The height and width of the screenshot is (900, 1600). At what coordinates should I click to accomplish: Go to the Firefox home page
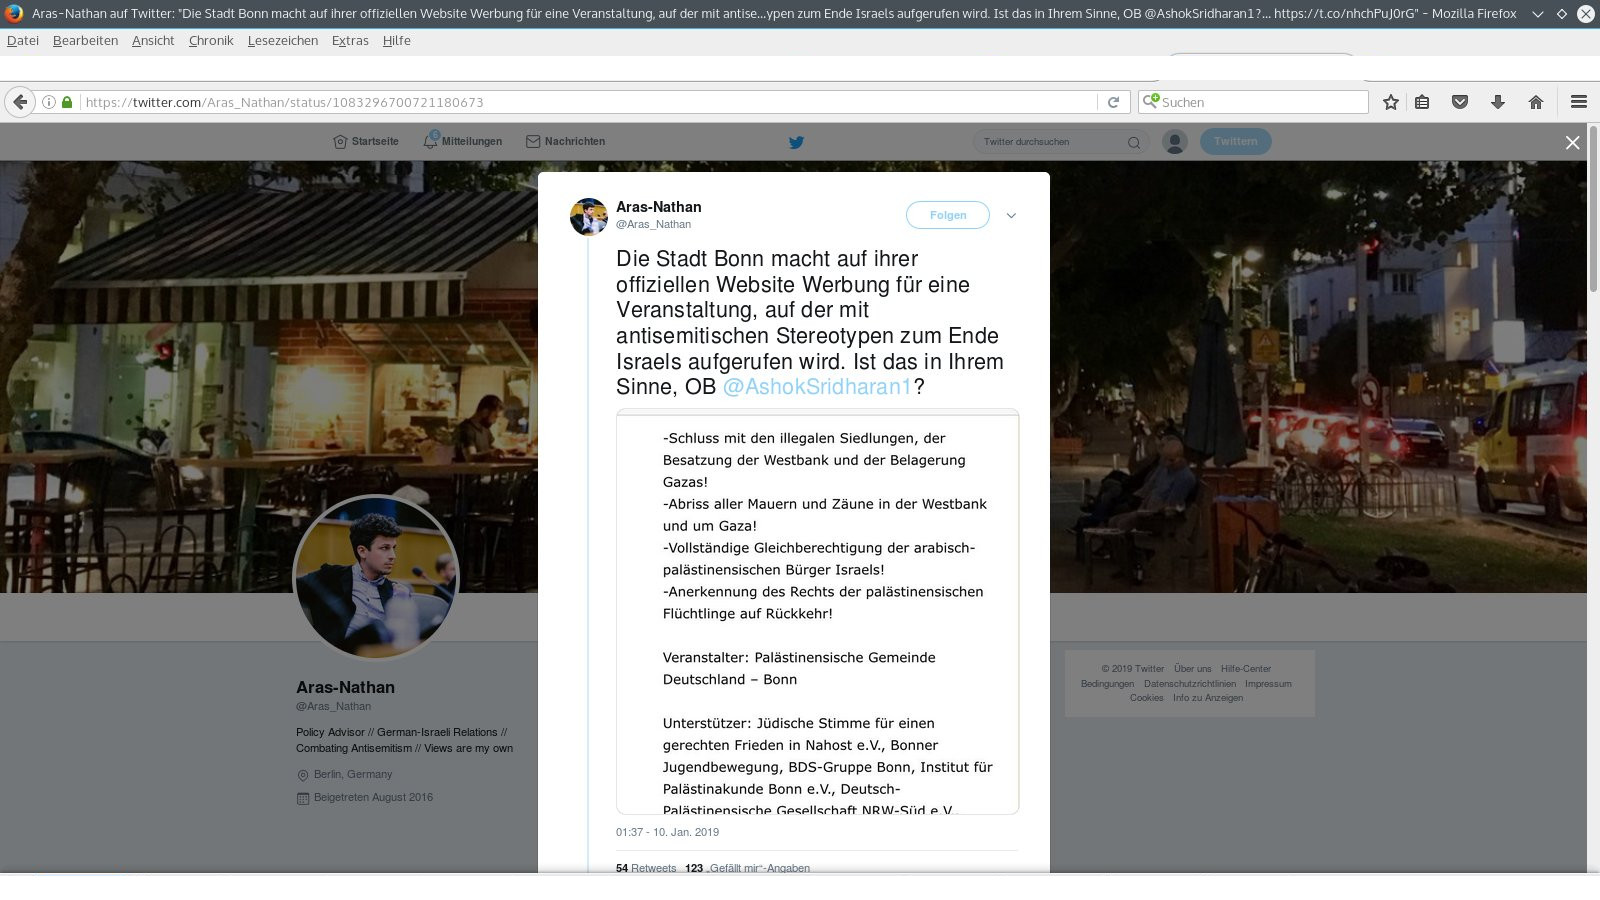[1536, 102]
